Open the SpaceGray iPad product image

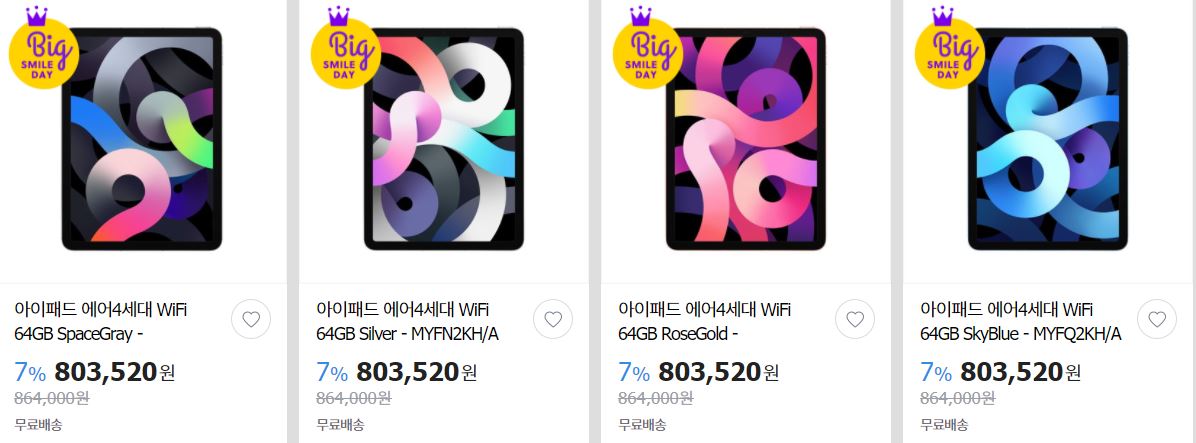[x=142, y=139]
